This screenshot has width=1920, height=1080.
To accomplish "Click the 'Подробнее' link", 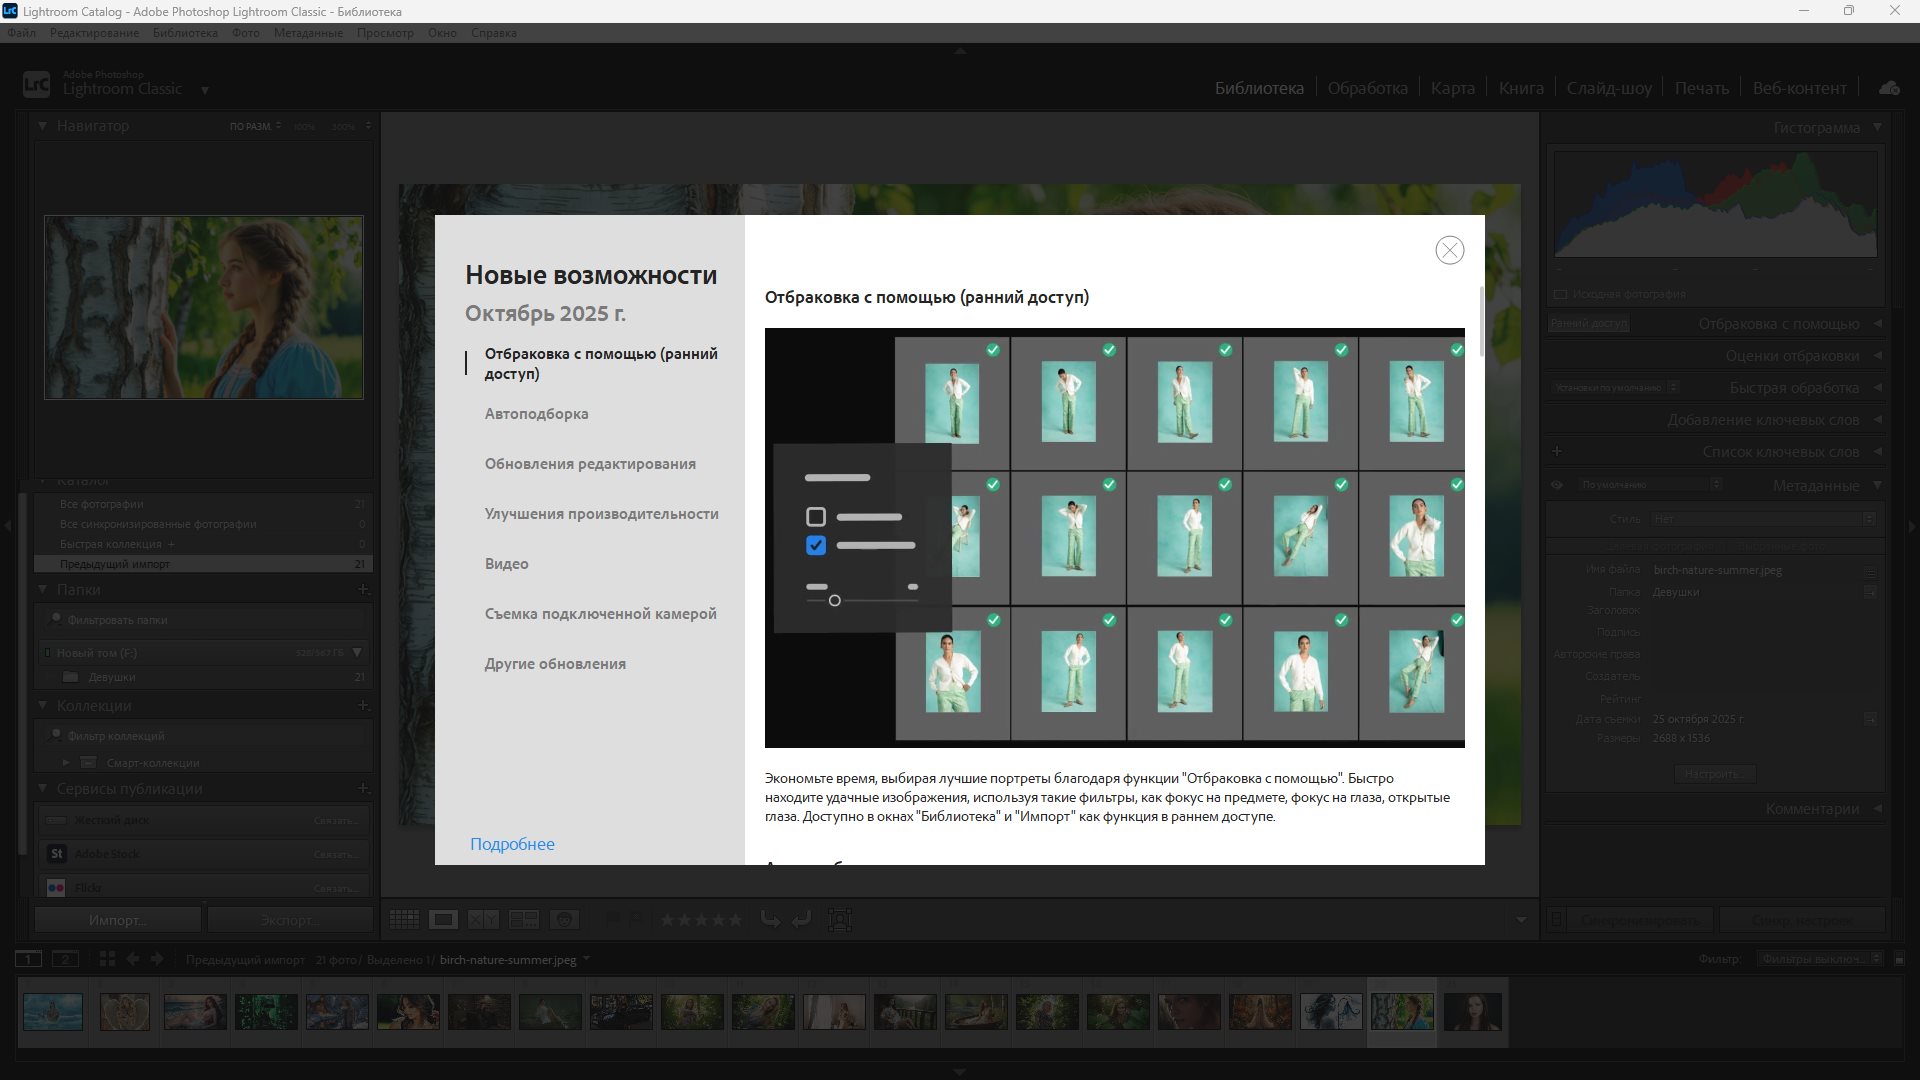I will (x=512, y=844).
